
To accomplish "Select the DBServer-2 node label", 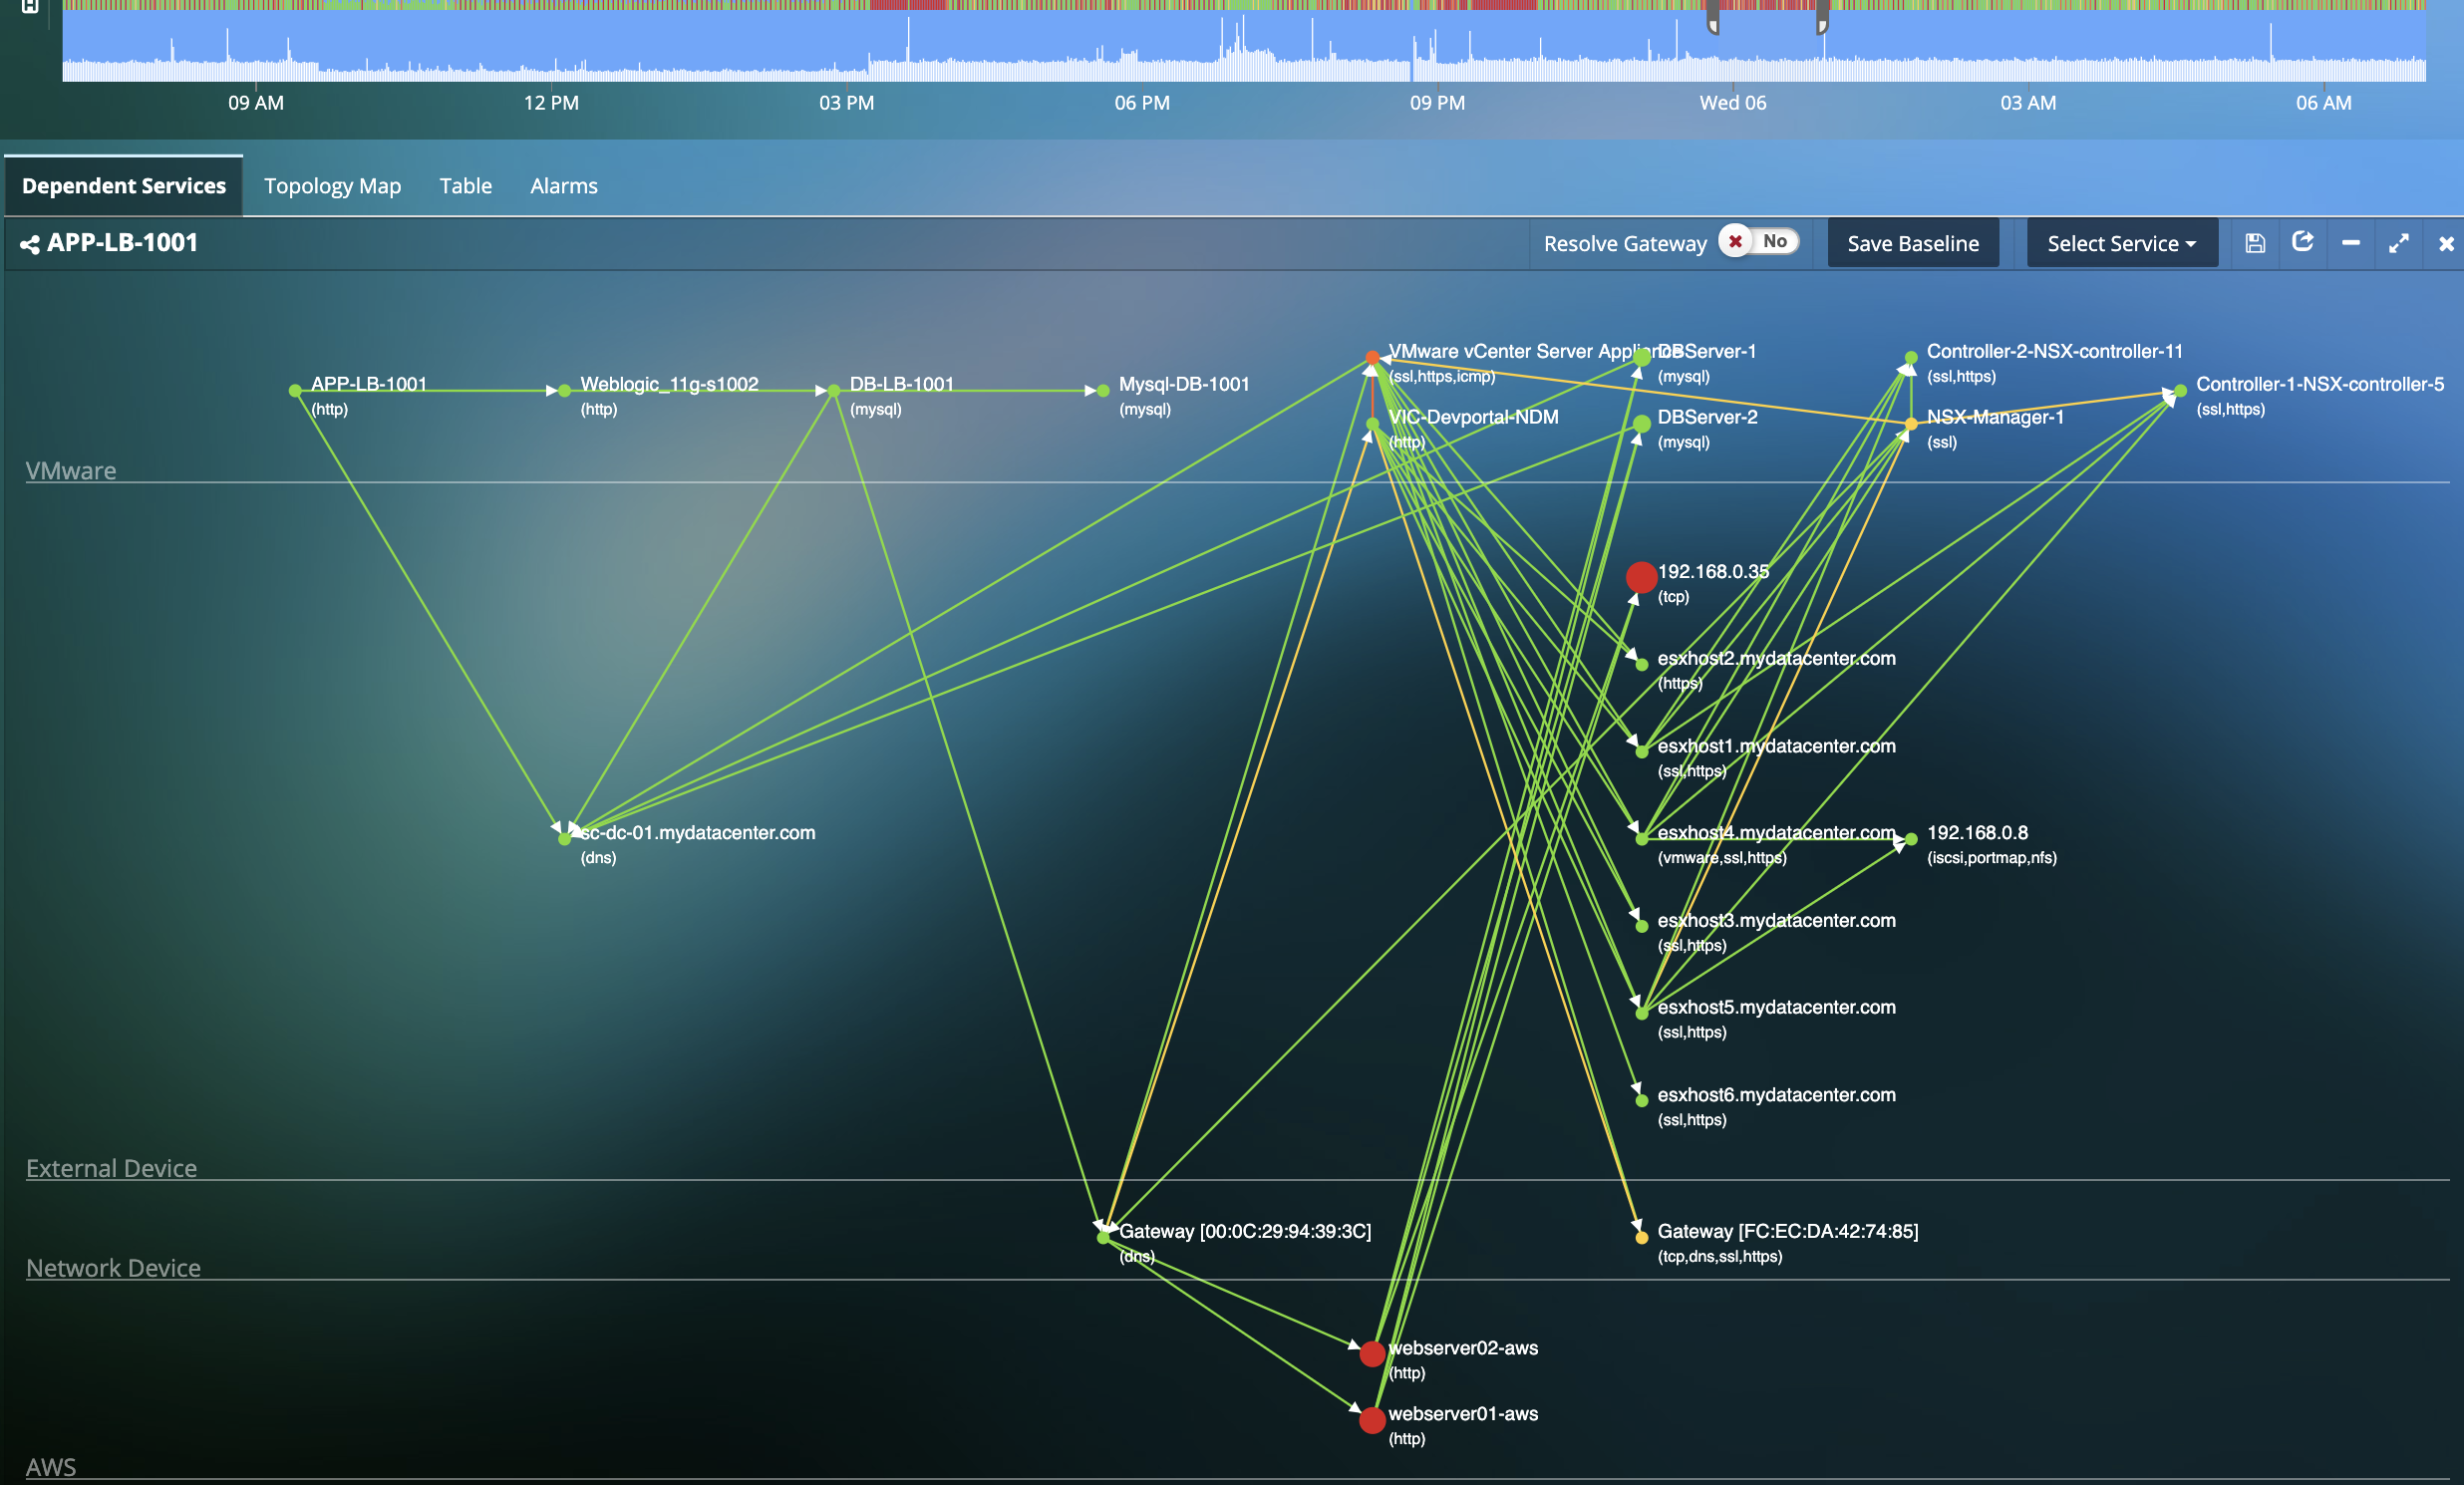I will pyautogui.click(x=1707, y=418).
